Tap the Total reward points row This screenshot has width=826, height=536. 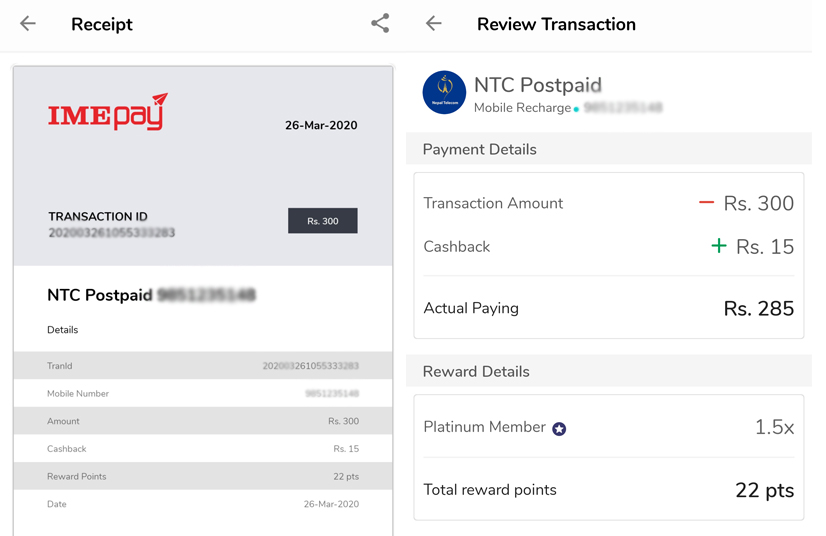pyautogui.click(x=608, y=490)
